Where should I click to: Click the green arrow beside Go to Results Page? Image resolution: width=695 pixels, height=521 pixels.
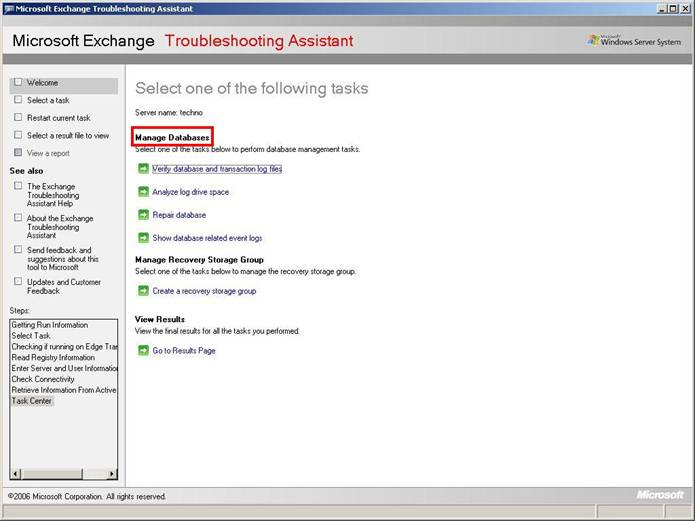143,351
